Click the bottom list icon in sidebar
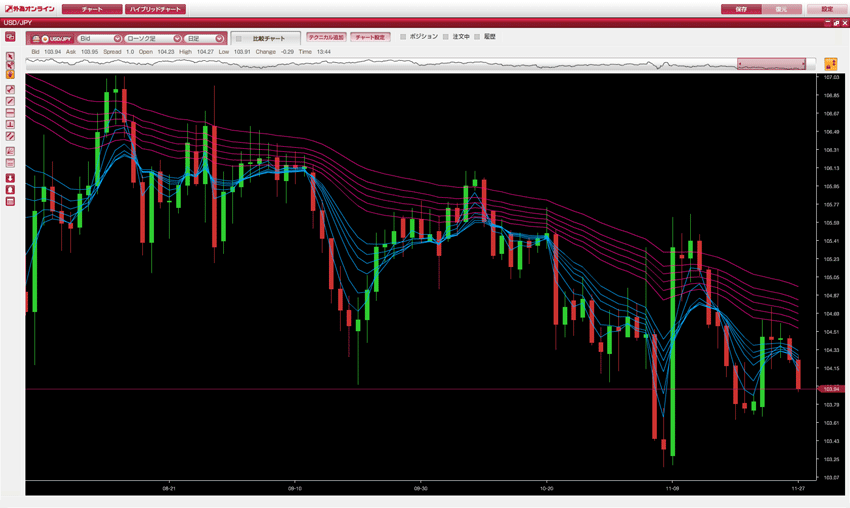This screenshot has width=850, height=508. (x=10, y=202)
